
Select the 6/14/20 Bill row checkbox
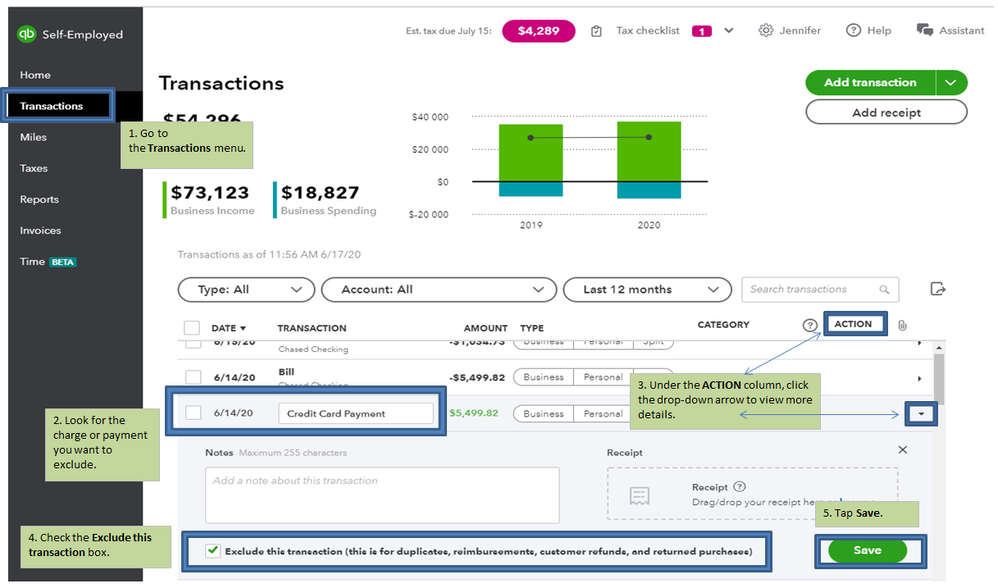[193, 377]
